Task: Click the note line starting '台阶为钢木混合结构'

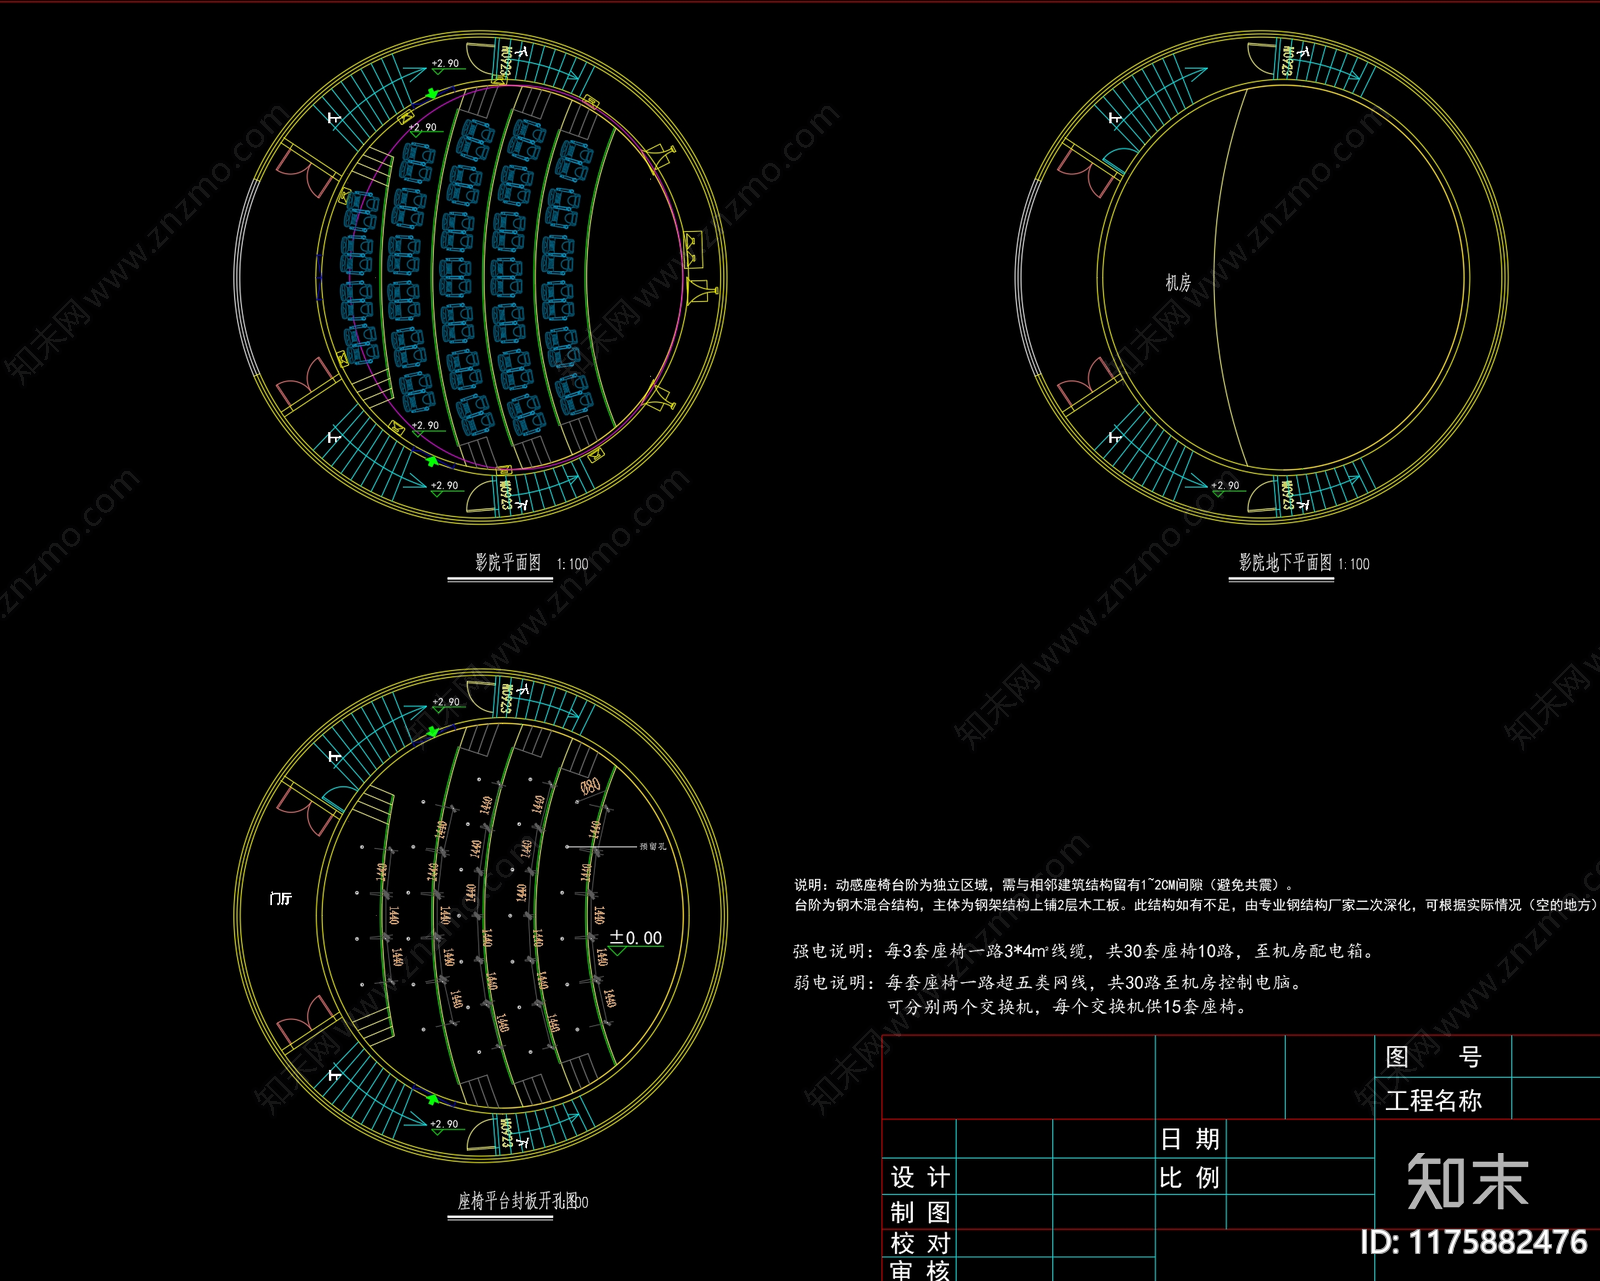Action: coord(1196,905)
